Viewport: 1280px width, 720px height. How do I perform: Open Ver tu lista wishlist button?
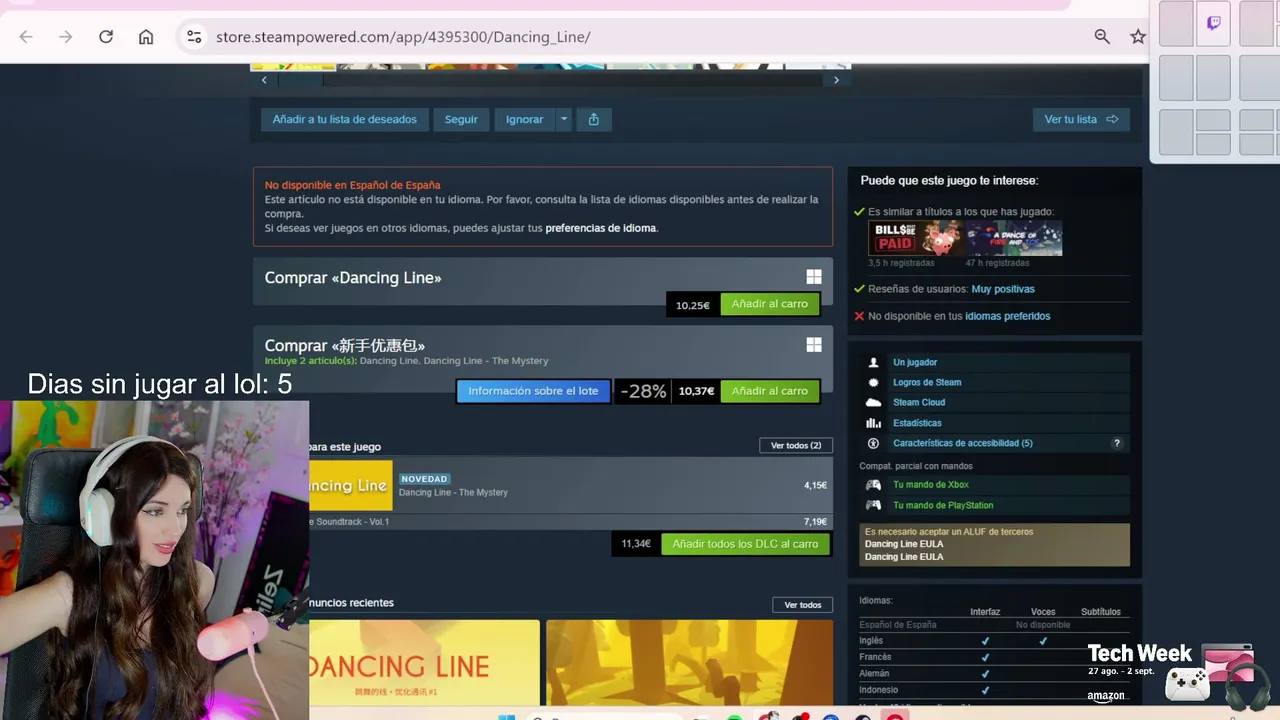point(1081,120)
